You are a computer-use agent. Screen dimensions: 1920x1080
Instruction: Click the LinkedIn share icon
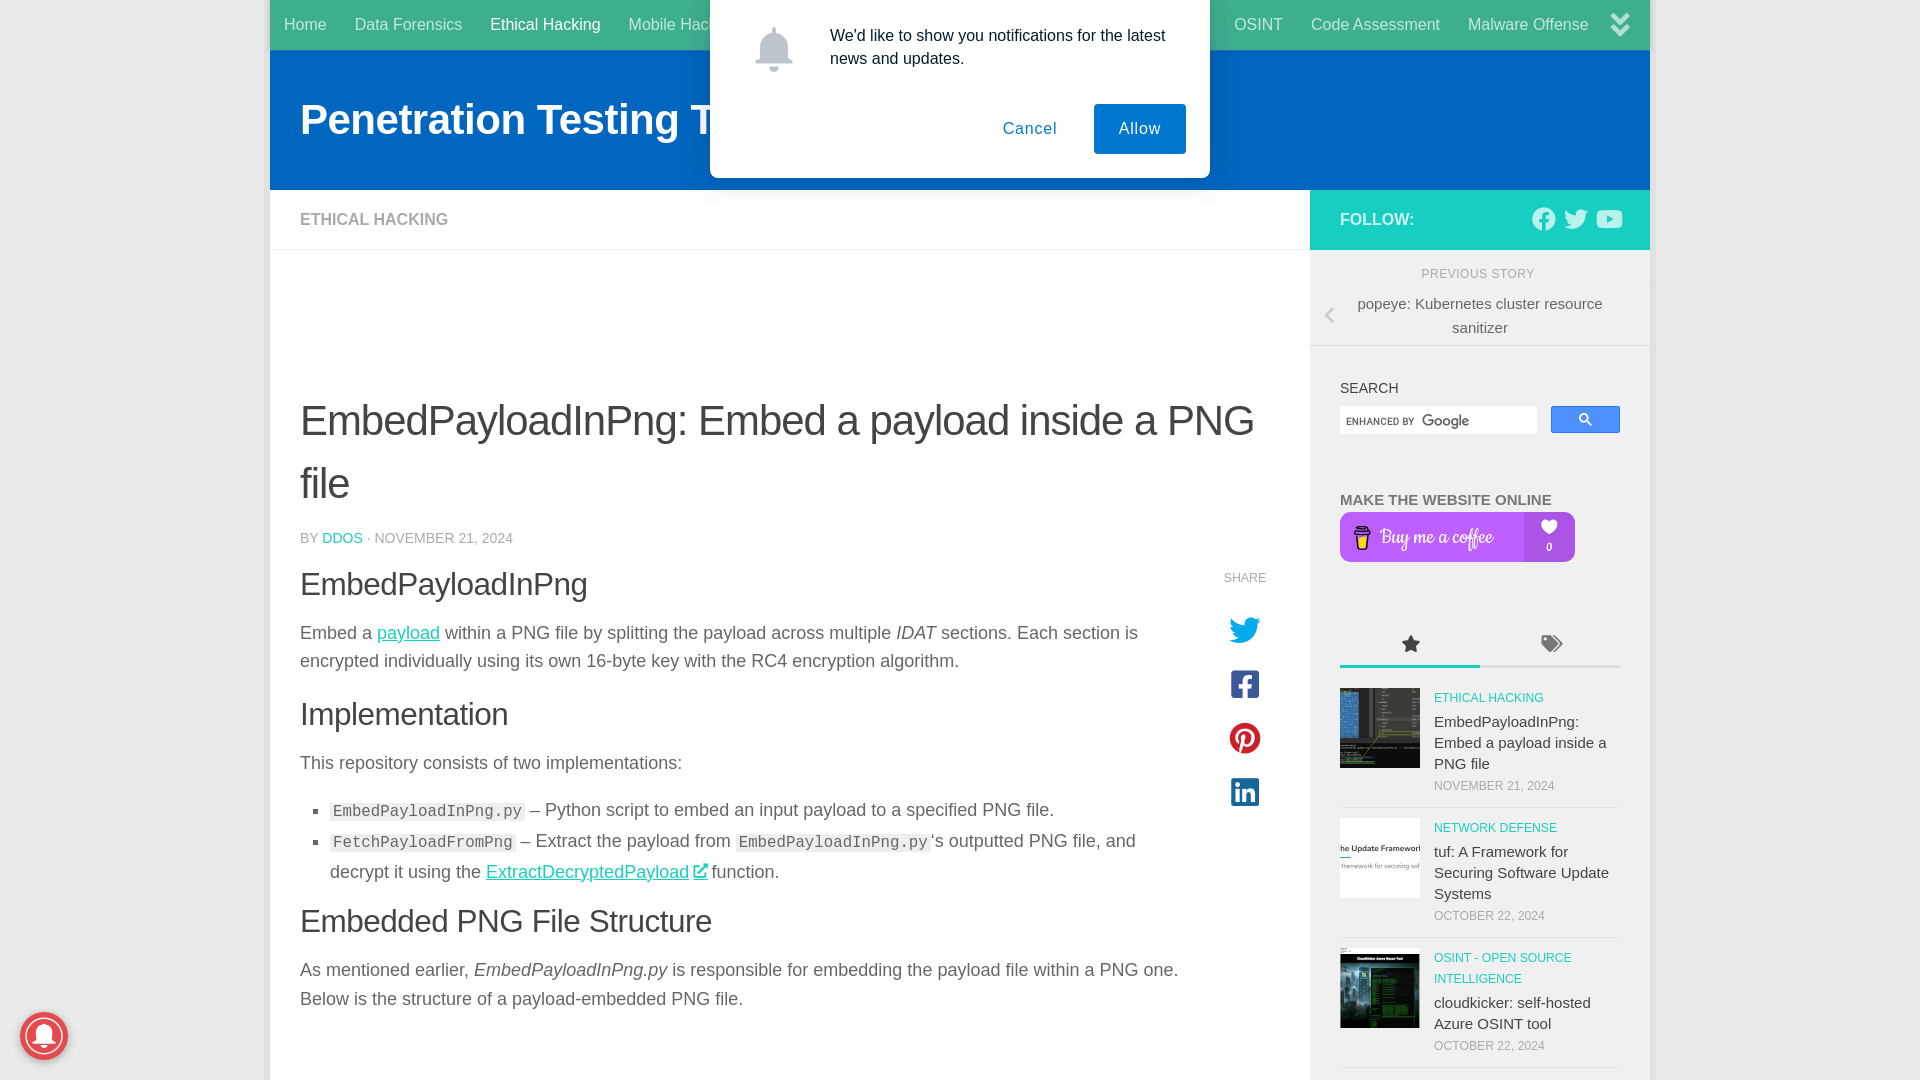[1245, 791]
